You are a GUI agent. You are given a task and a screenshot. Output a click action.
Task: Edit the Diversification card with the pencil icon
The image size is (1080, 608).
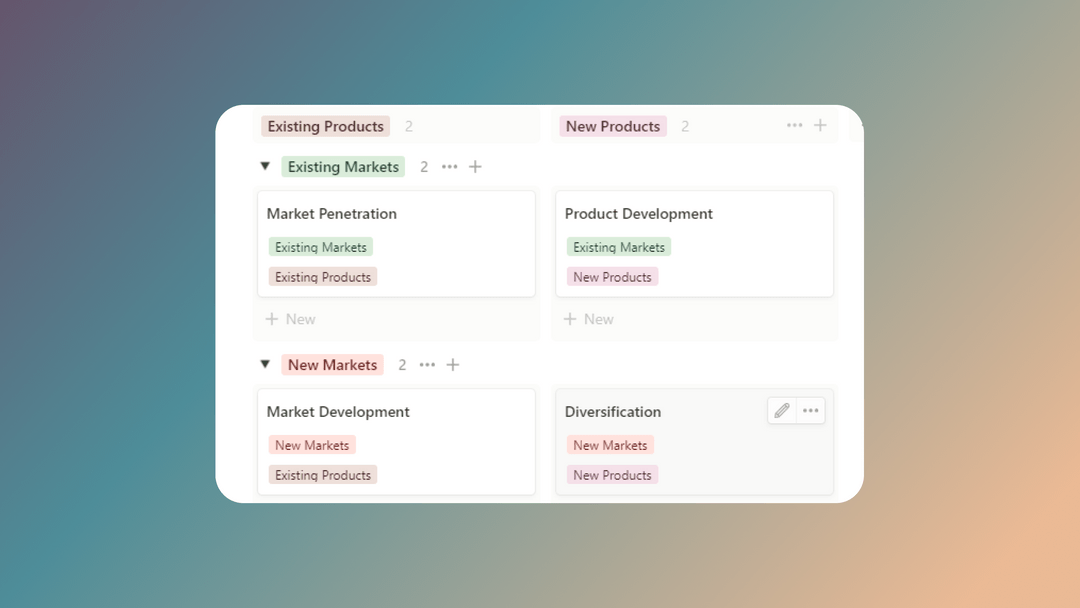pyautogui.click(x=781, y=410)
